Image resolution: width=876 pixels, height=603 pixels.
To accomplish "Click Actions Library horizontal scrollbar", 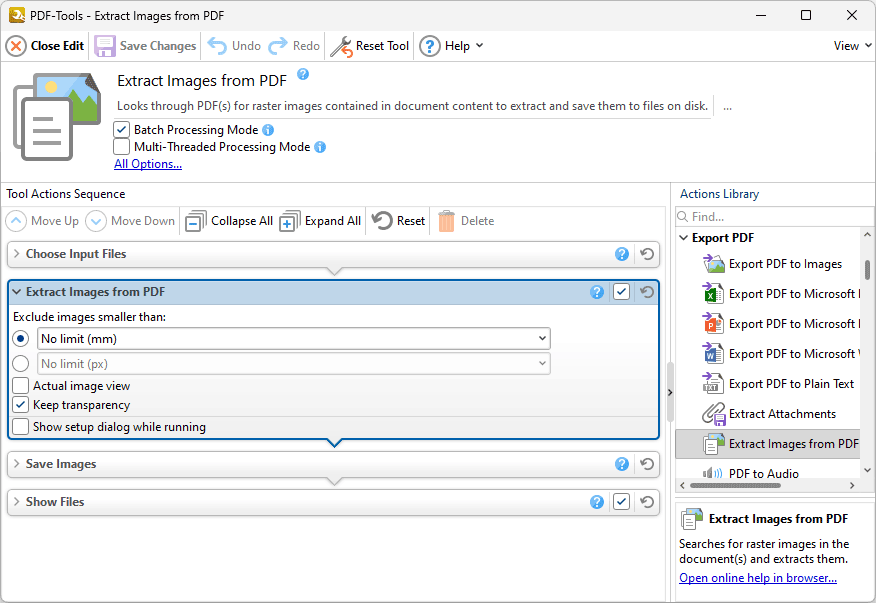I will (x=735, y=486).
